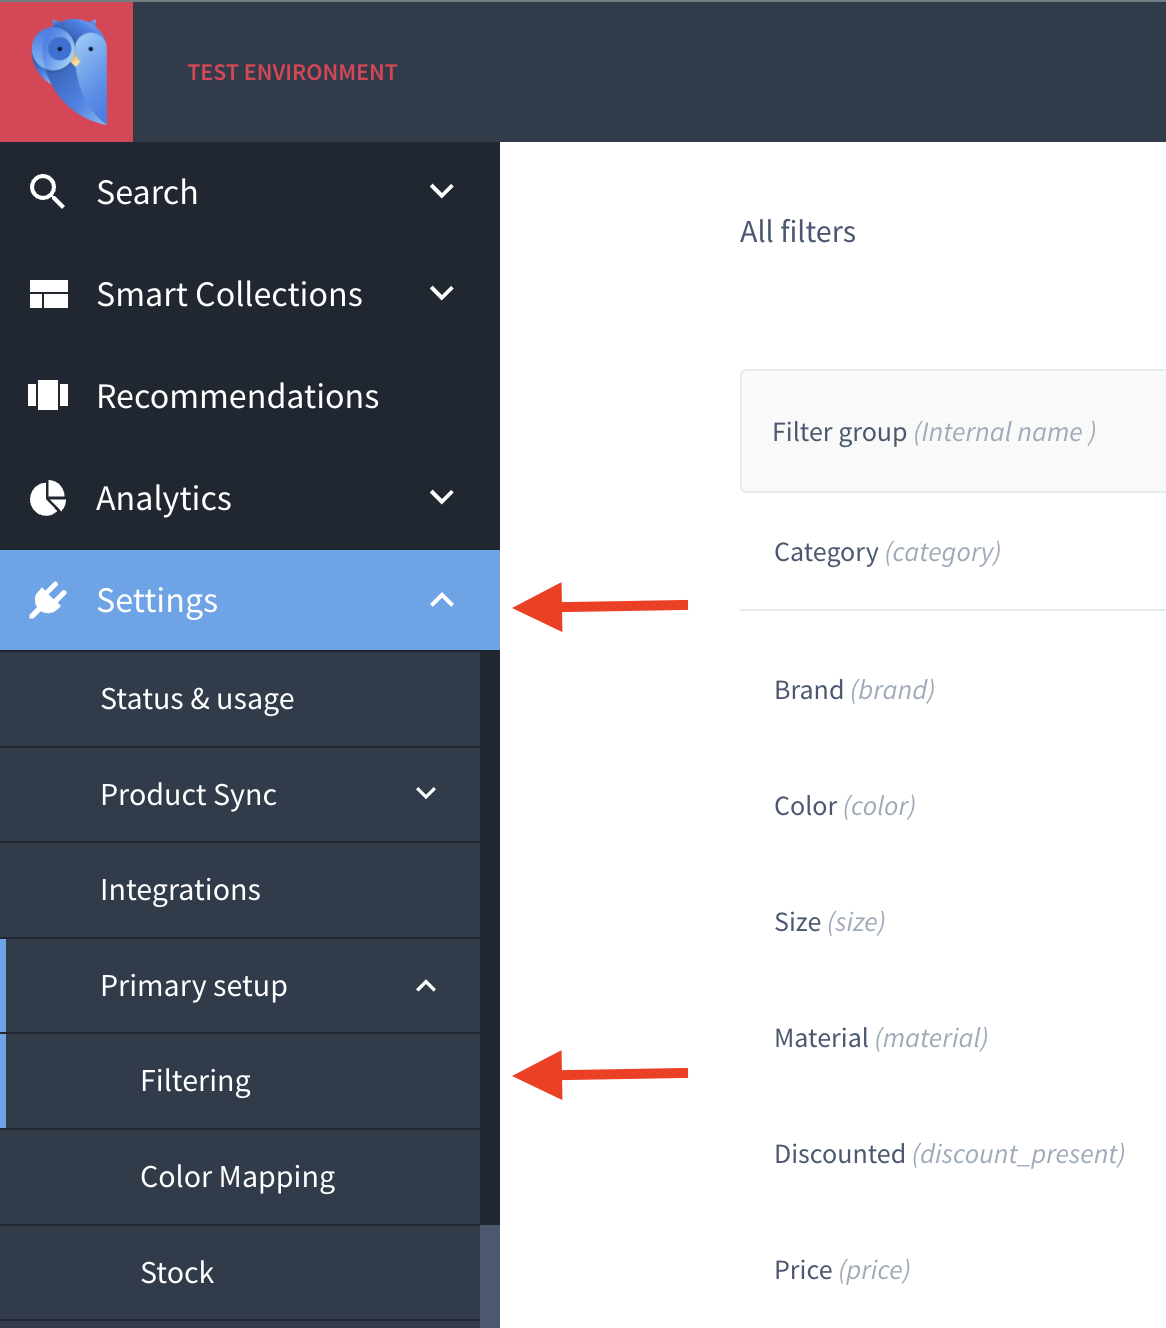Click the owl logo icon
Screen dimensions: 1166x1328
[x=68, y=71]
